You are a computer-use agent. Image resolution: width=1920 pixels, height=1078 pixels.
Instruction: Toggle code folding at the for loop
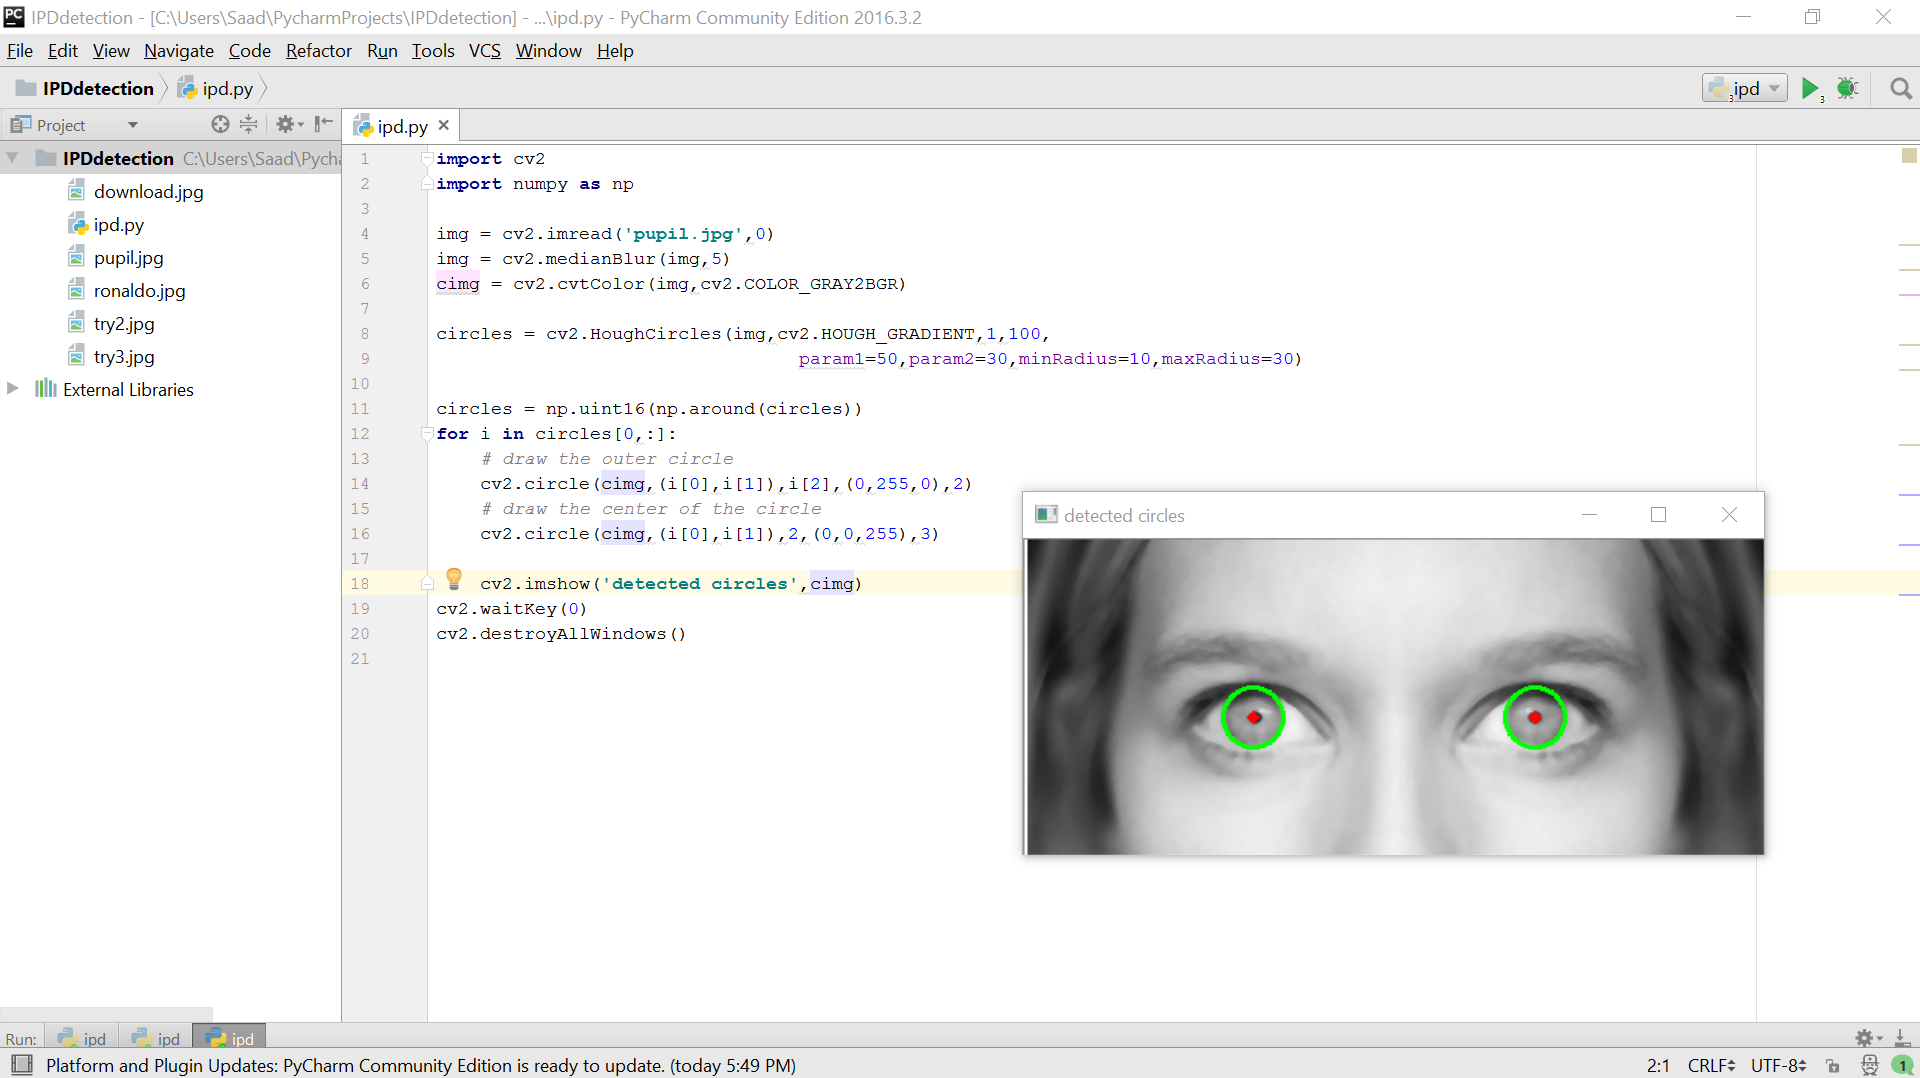coord(427,434)
